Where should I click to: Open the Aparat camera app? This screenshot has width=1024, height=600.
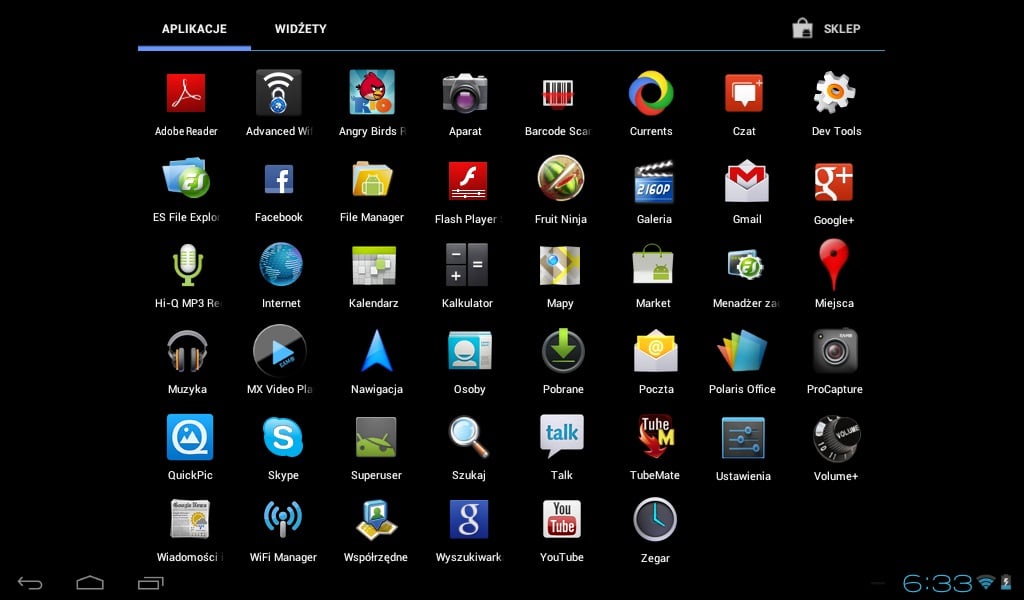(x=465, y=93)
